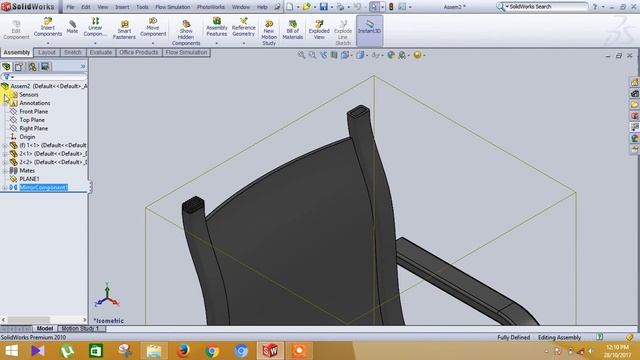
Task: Switch to the Office Products tab
Action: [x=139, y=52]
